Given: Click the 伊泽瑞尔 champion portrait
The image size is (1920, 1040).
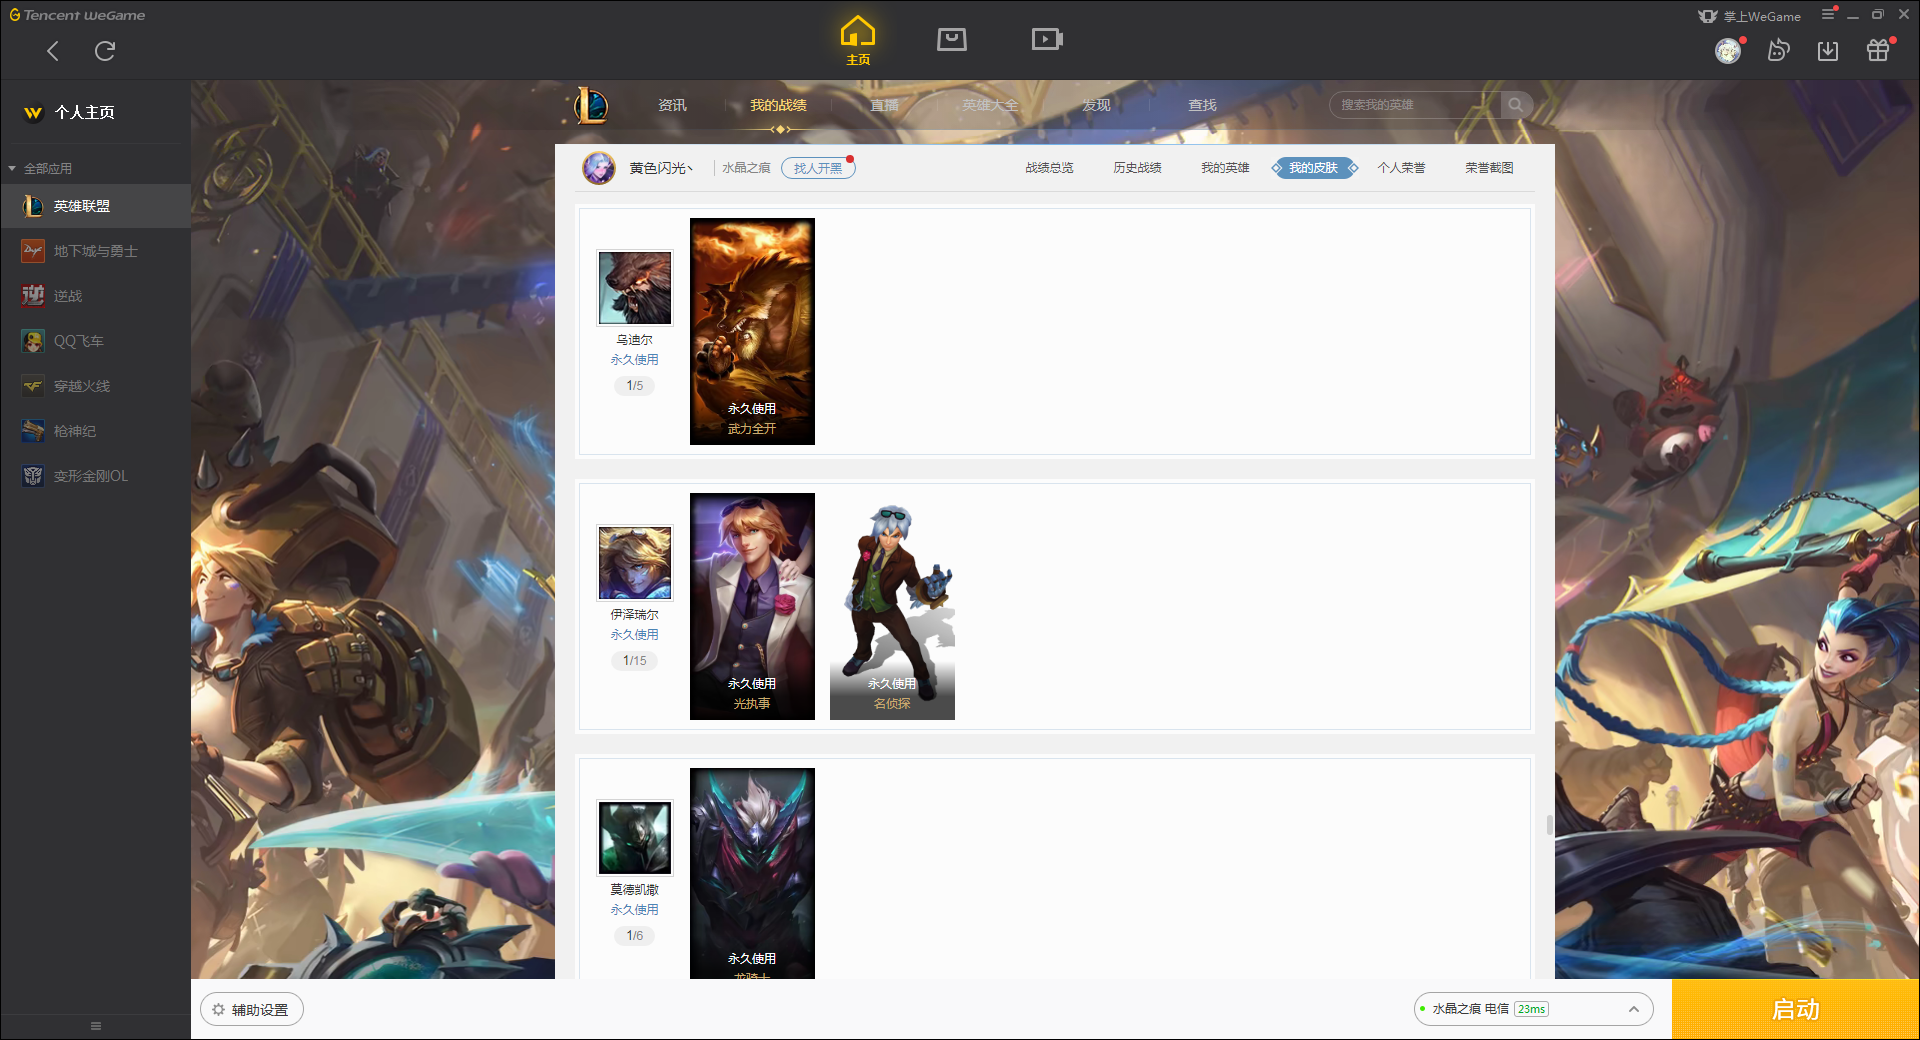Looking at the screenshot, I should (x=635, y=563).
